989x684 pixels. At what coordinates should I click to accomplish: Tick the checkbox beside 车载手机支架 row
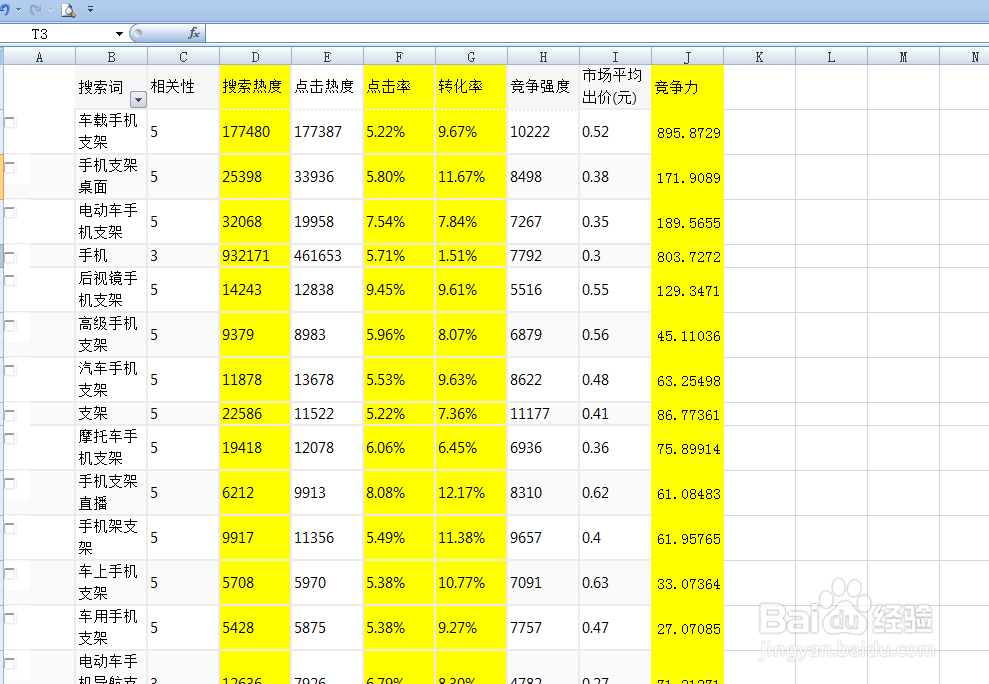pyautogui.click(x=9, y=122)
